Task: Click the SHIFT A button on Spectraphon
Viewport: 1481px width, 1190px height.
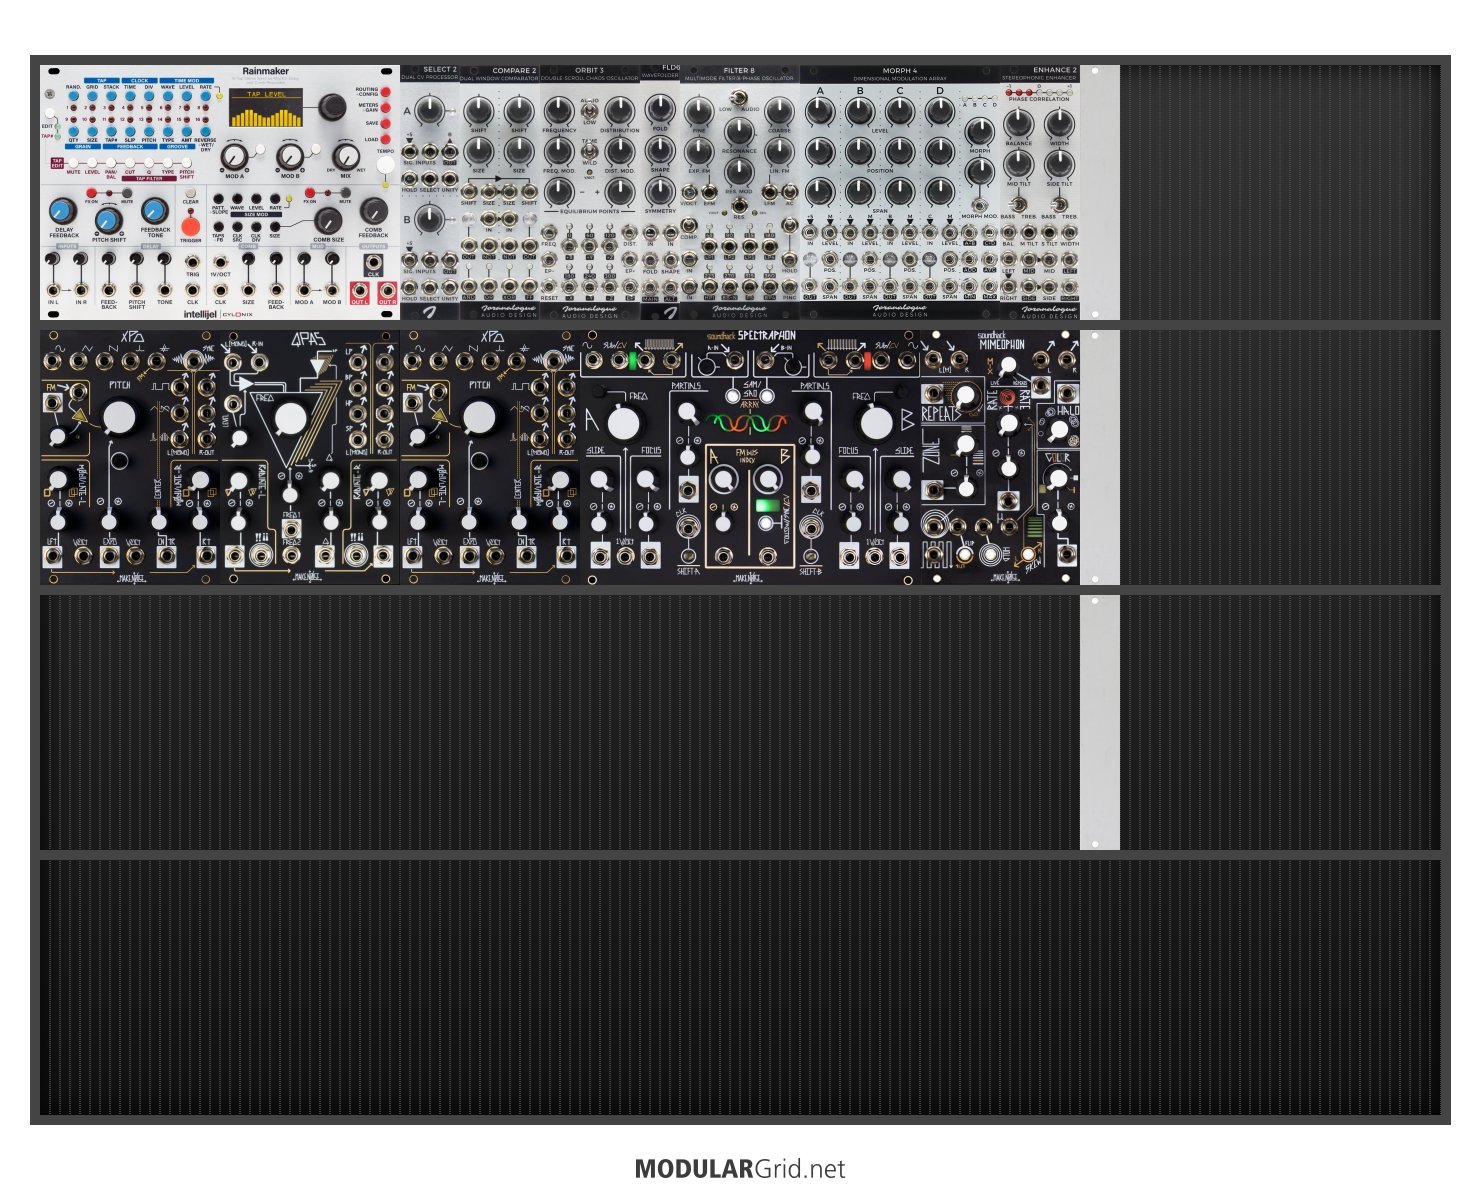Action: [689, 555]
